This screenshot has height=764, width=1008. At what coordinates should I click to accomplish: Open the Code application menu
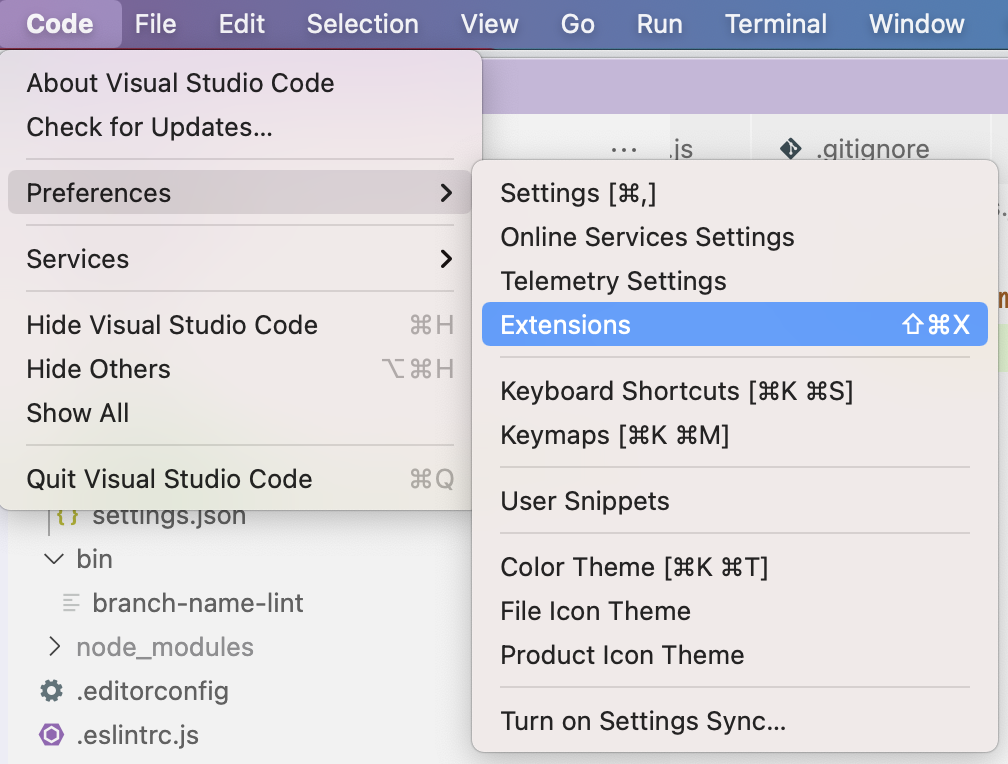60,24
